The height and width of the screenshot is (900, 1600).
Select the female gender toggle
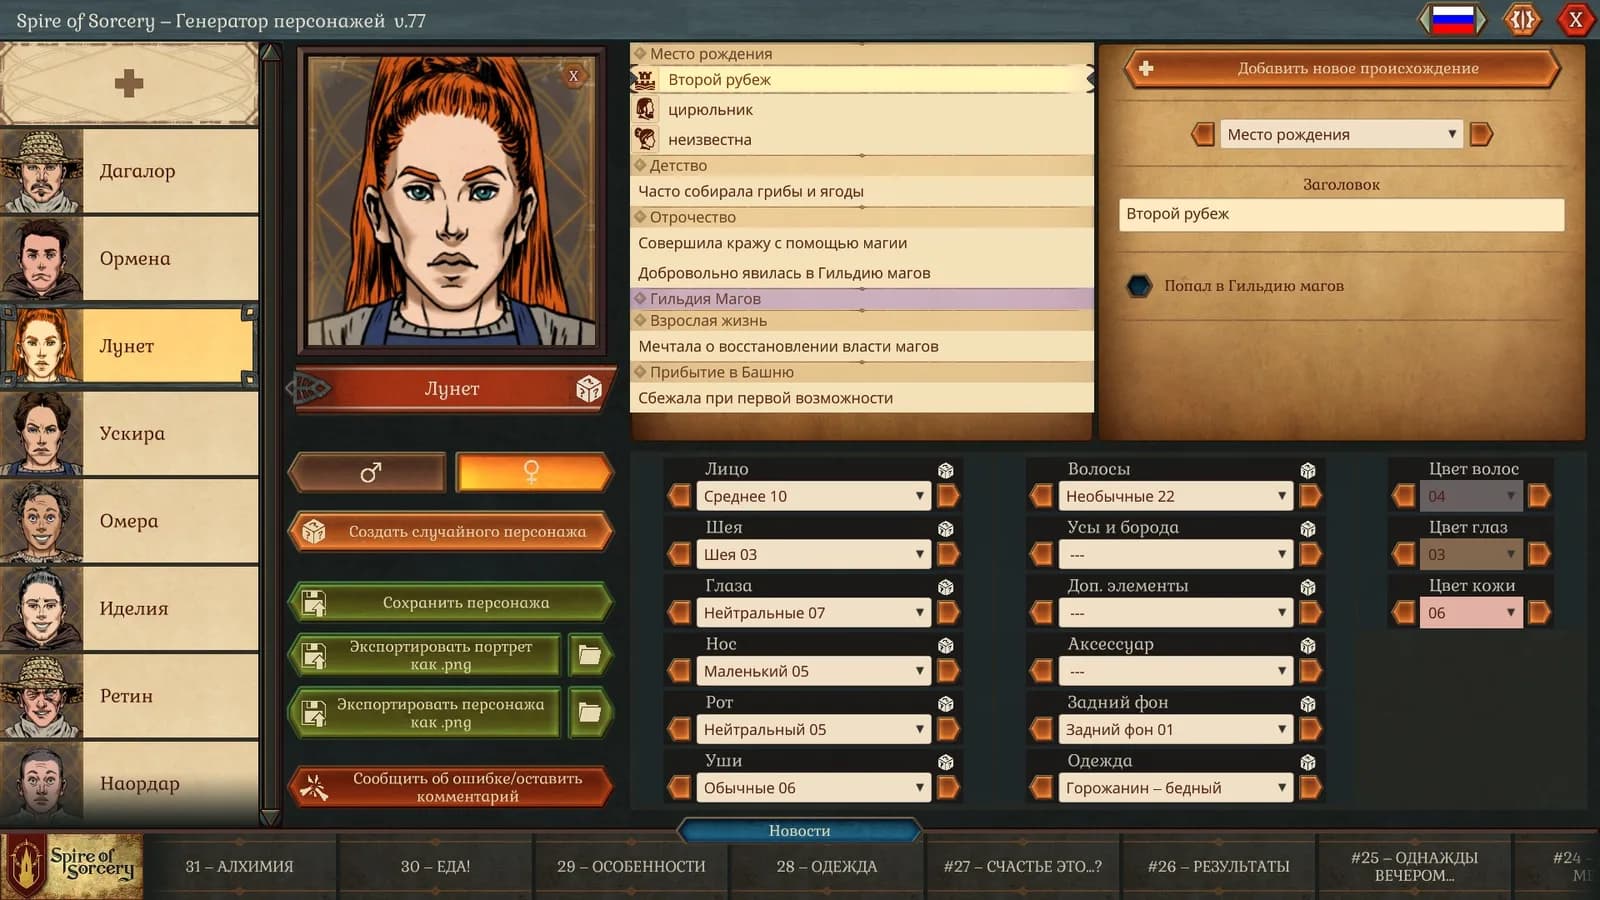[x=532, y=472]
